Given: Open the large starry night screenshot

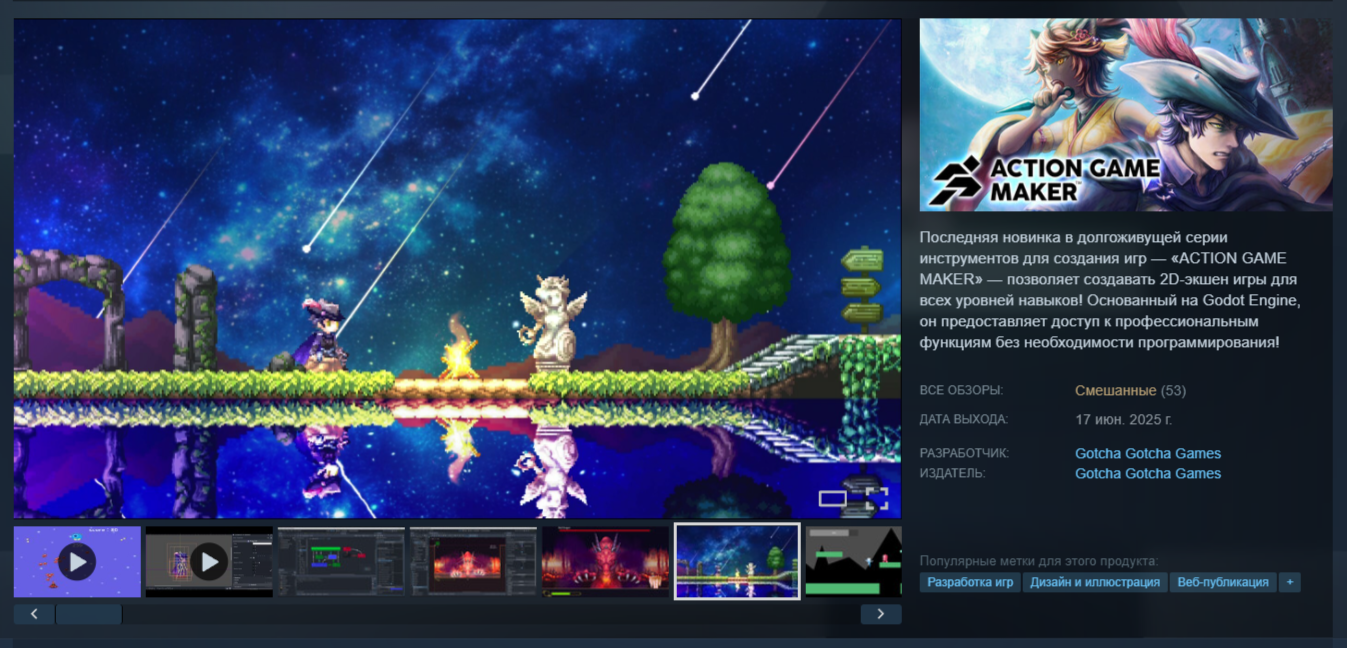Looking at the screenshot, I should 457,268.
